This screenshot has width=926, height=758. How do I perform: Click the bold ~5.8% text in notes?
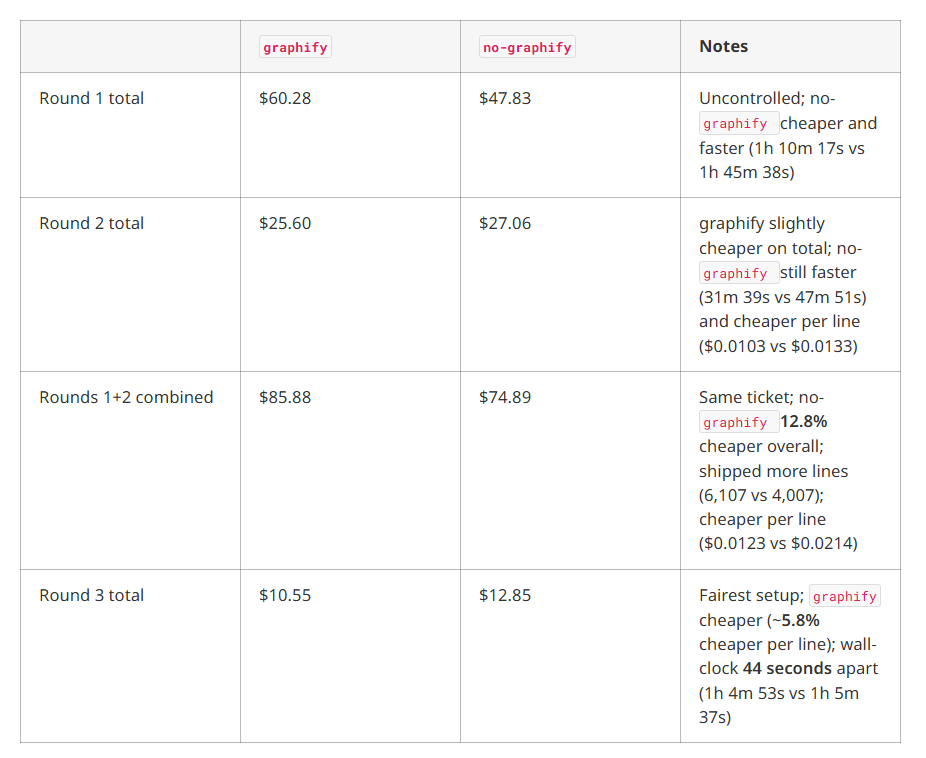[795, 620]
